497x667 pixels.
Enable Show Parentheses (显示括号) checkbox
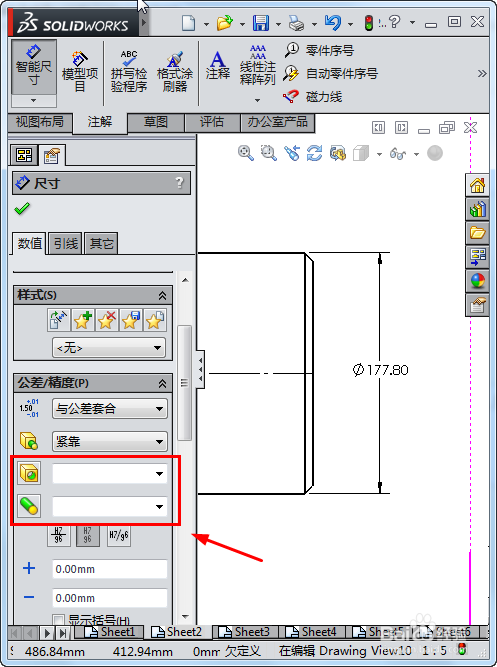pyautogui.click(x=59, y=619)
